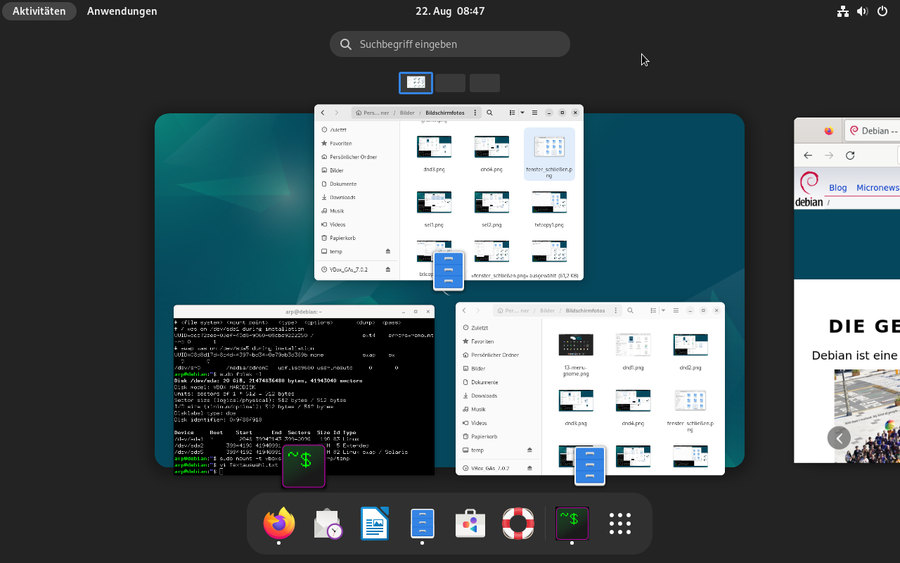Screen dimensions: 900x563
Task: Eject VBox_GAs 7.0.2 in bottom Files window
Action: [x=529, y=468]
